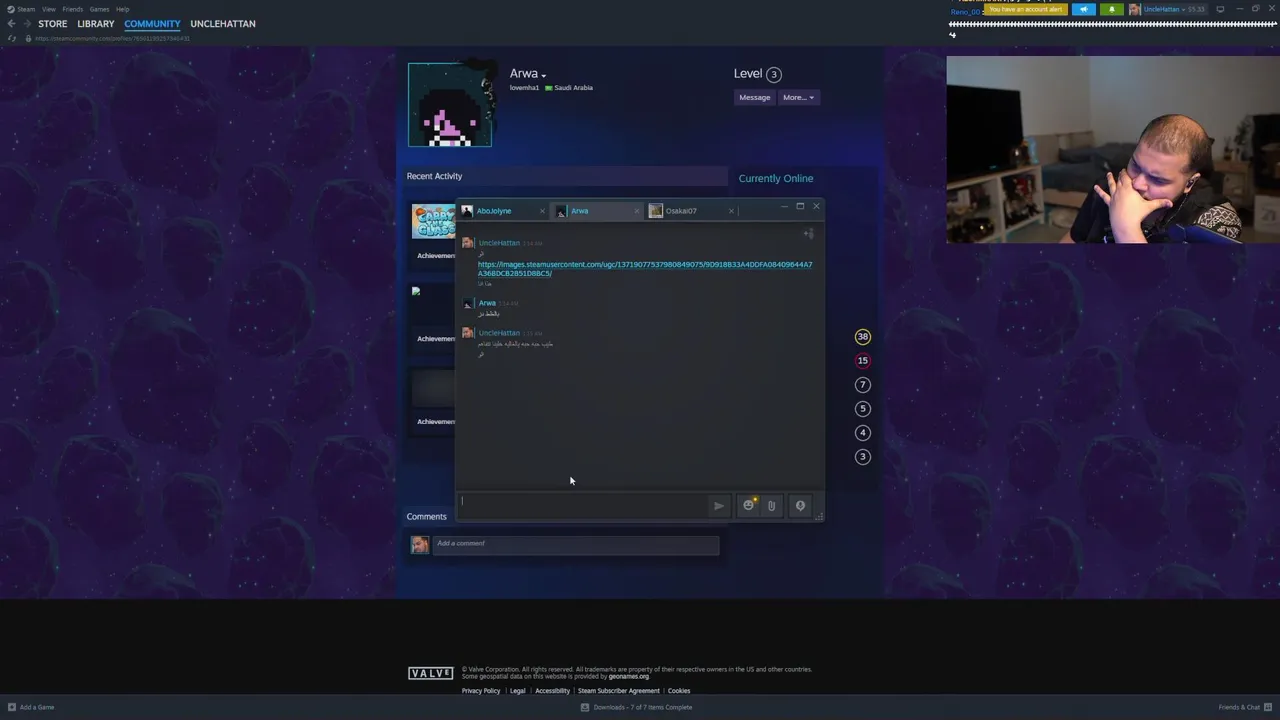Open the More... dropdown on profile
The height and width of the screenshot is (720, 1280).
tap(798, 97)
